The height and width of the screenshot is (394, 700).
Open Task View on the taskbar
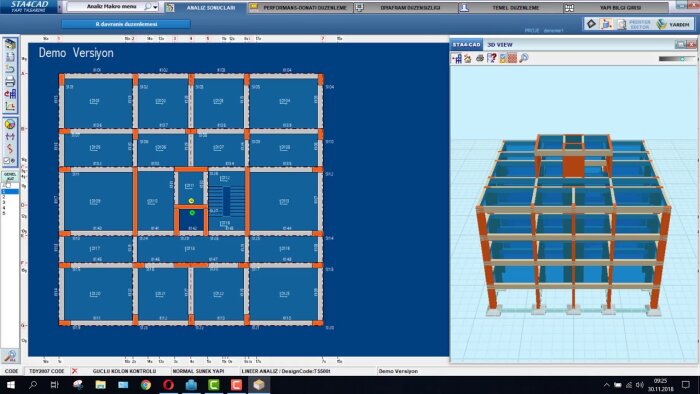(54, 385)
